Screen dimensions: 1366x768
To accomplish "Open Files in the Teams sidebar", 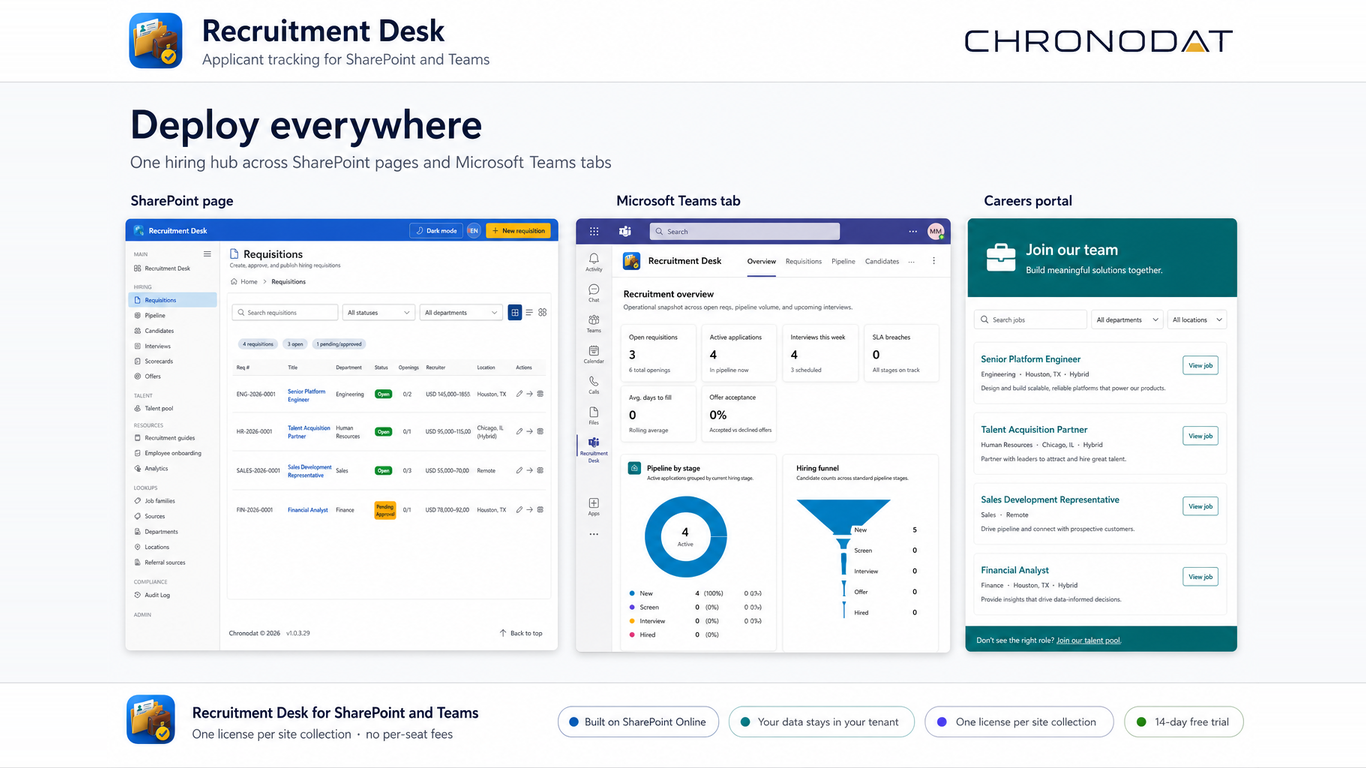I will (594, 415).
